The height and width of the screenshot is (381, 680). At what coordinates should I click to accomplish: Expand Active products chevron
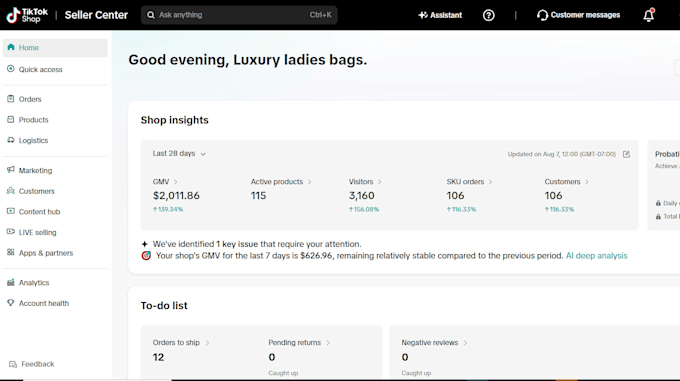310,182
